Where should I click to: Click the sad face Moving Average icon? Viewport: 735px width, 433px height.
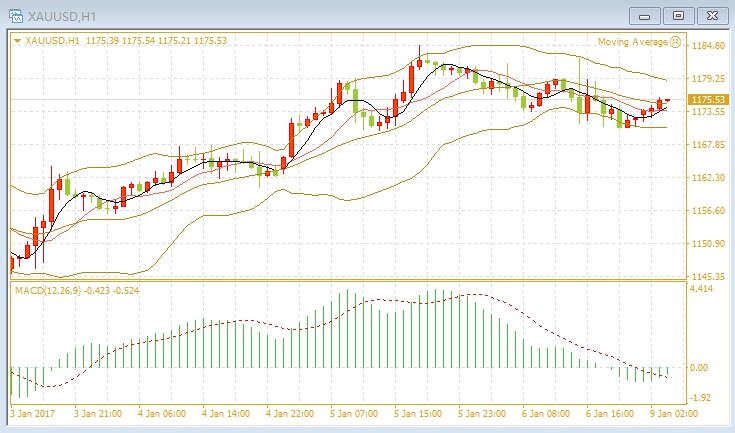675,42
